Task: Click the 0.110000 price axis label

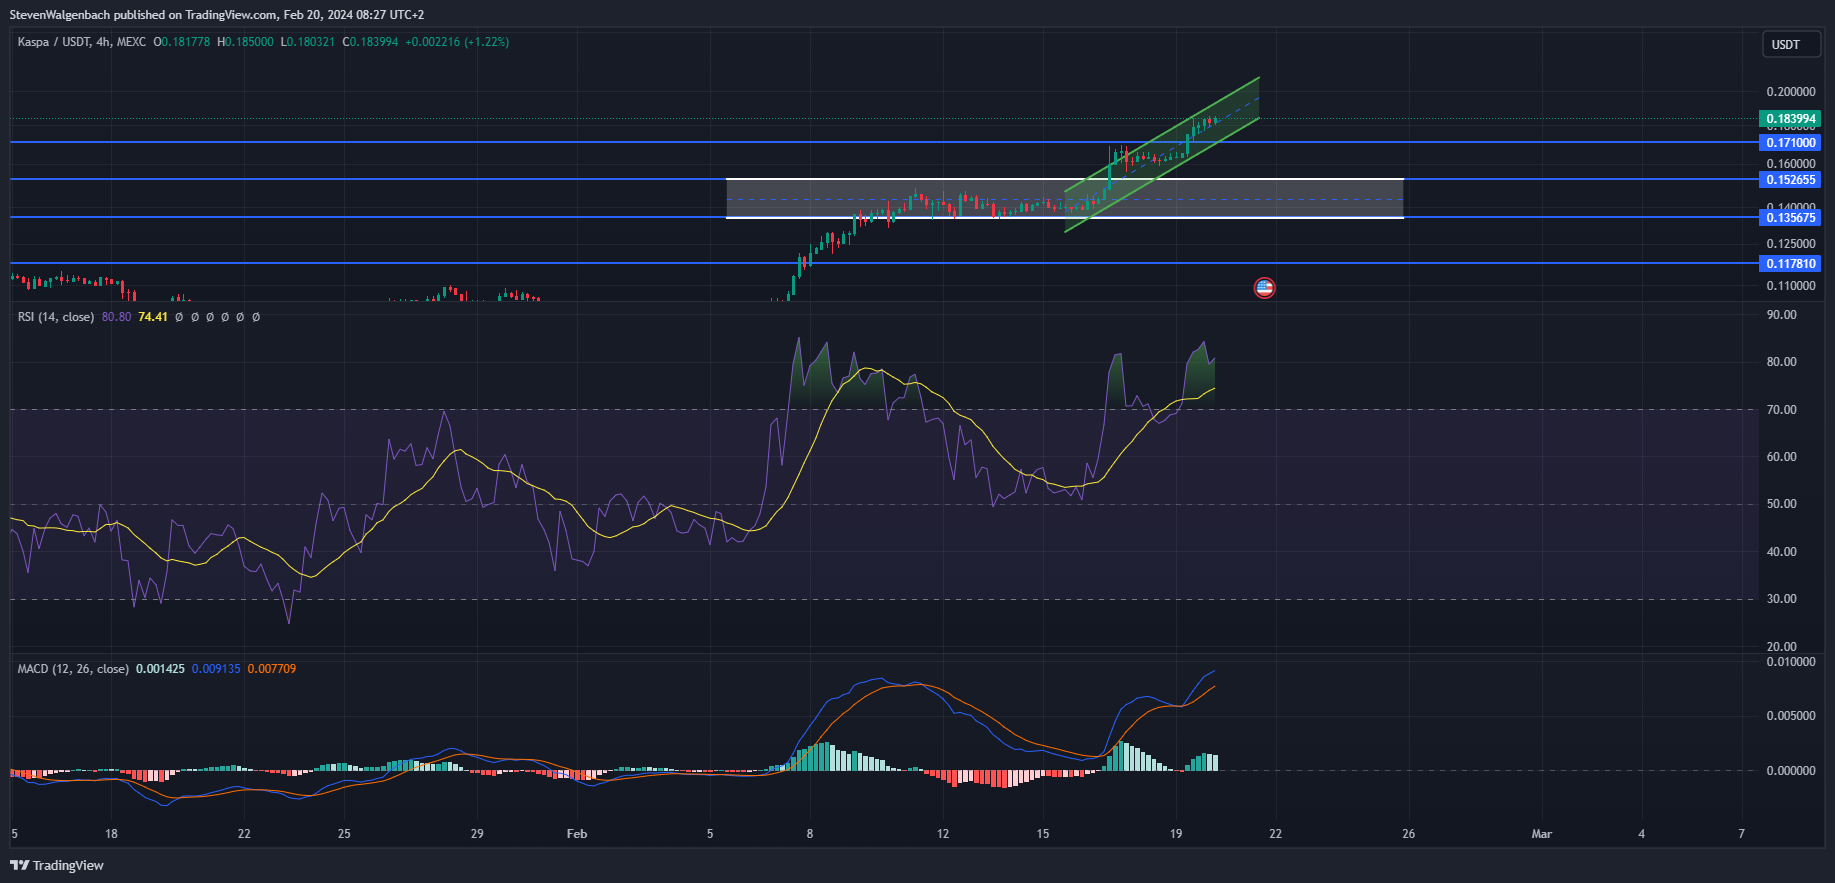Action: click(1791, 286)
